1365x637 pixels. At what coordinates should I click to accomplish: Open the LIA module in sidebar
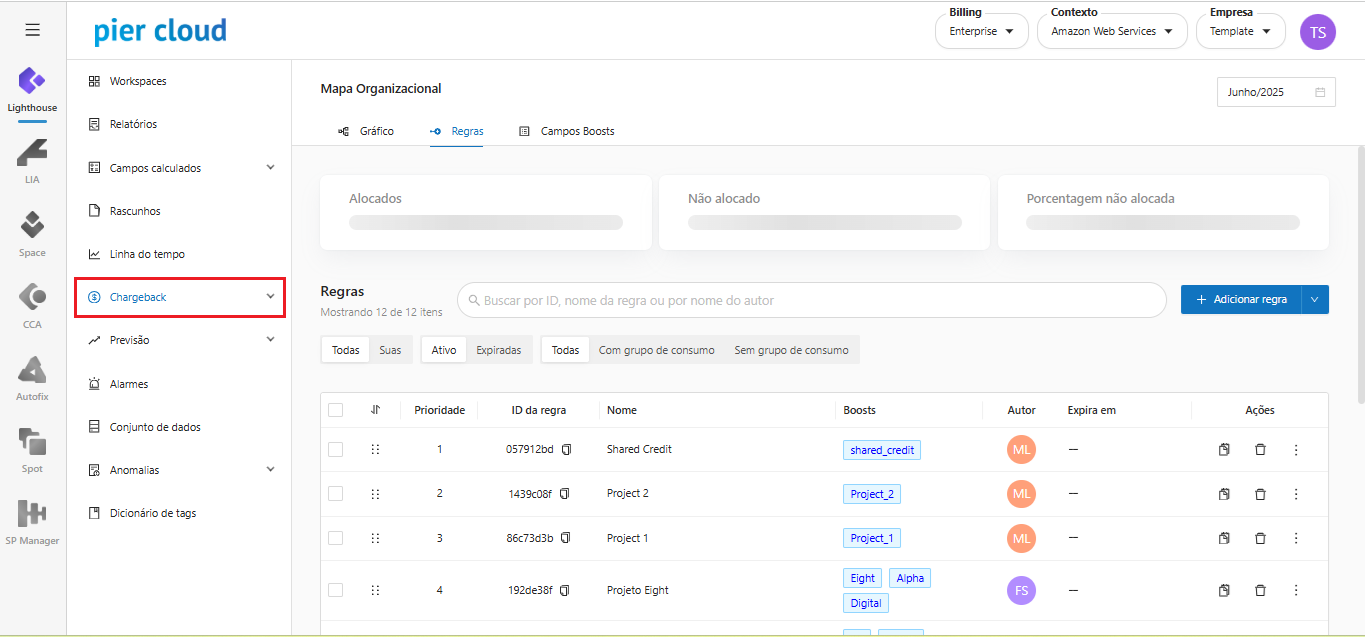tap(33, 159)
